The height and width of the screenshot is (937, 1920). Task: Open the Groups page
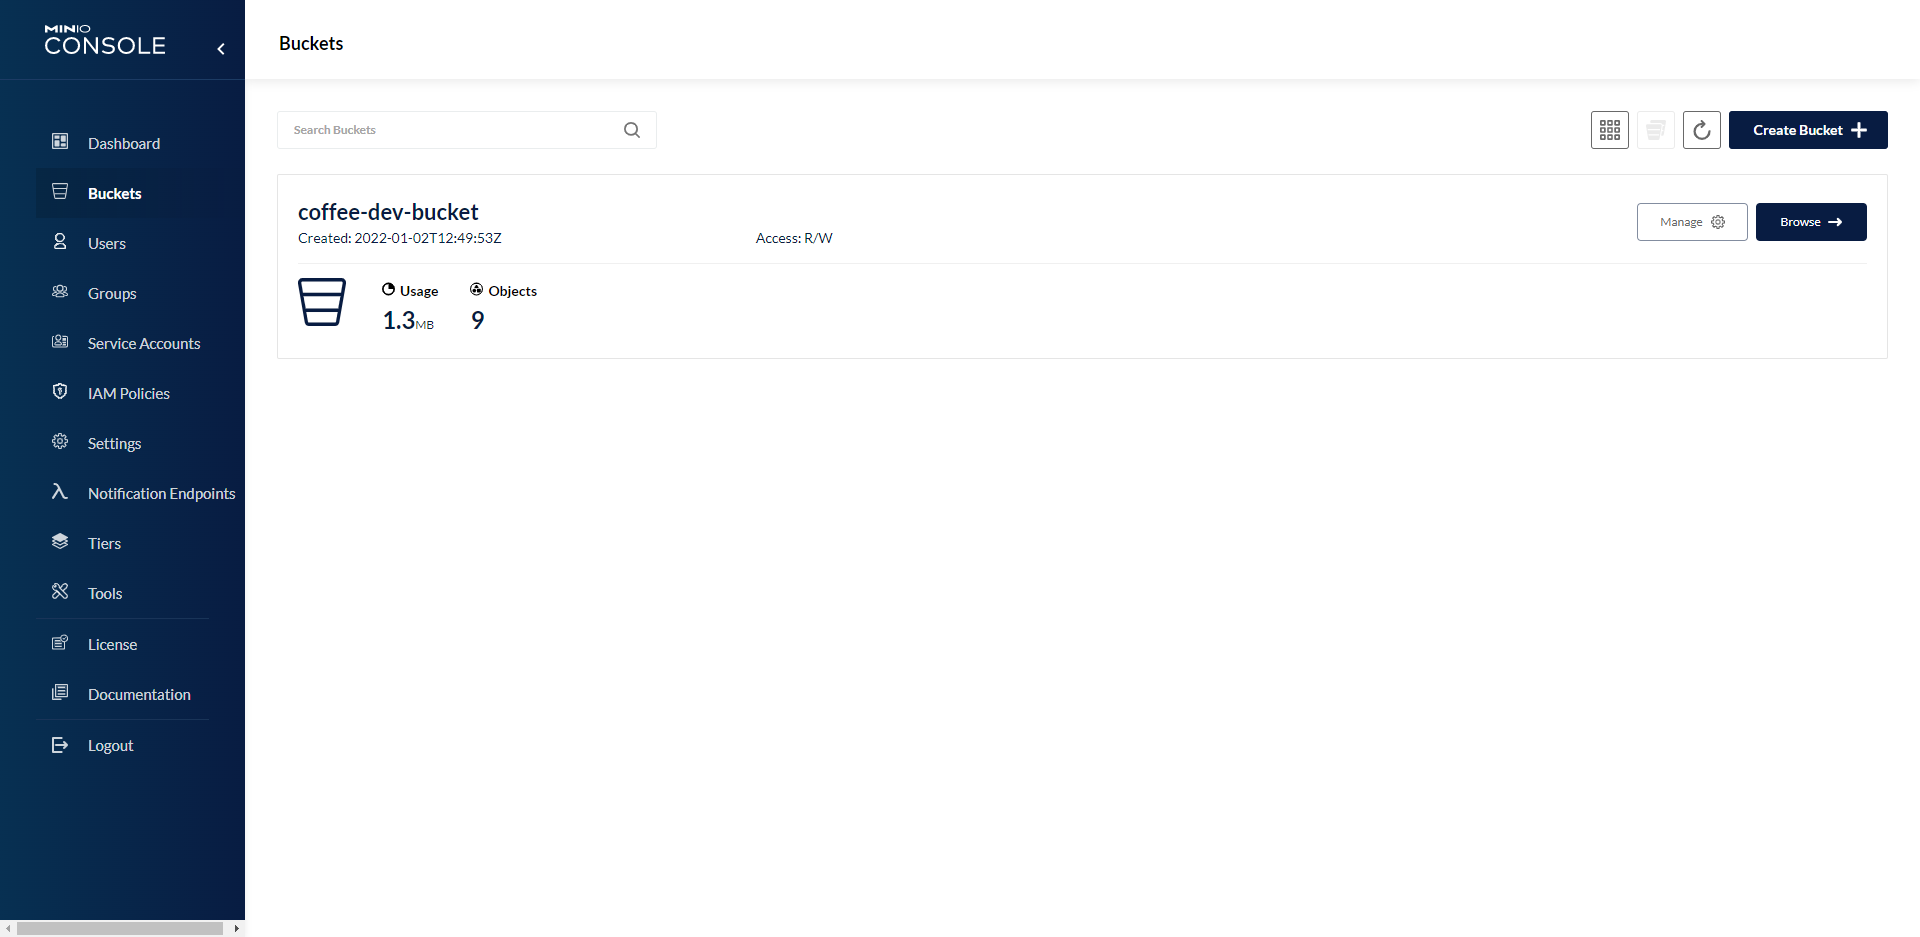coord(111,294)
